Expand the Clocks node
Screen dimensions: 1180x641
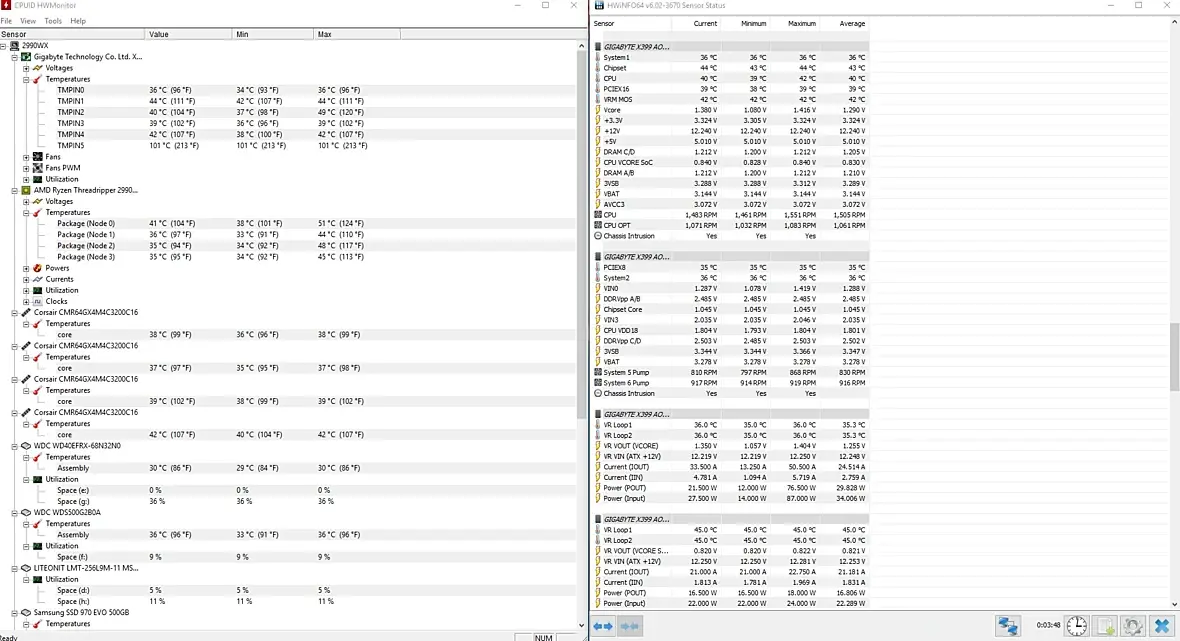tap(26, 301)
